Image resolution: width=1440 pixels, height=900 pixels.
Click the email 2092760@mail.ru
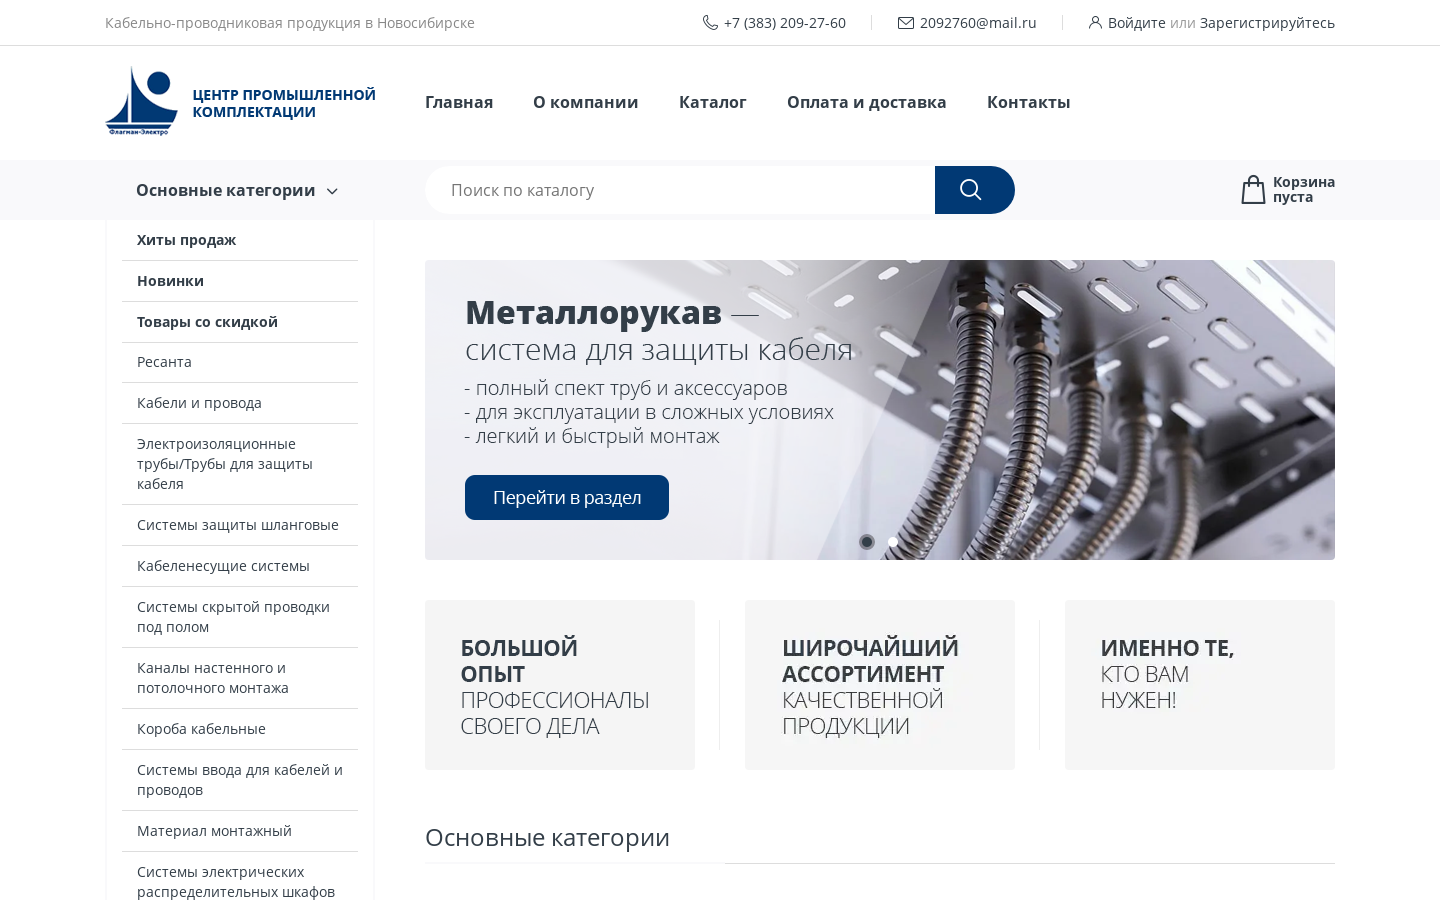(978, 22)
